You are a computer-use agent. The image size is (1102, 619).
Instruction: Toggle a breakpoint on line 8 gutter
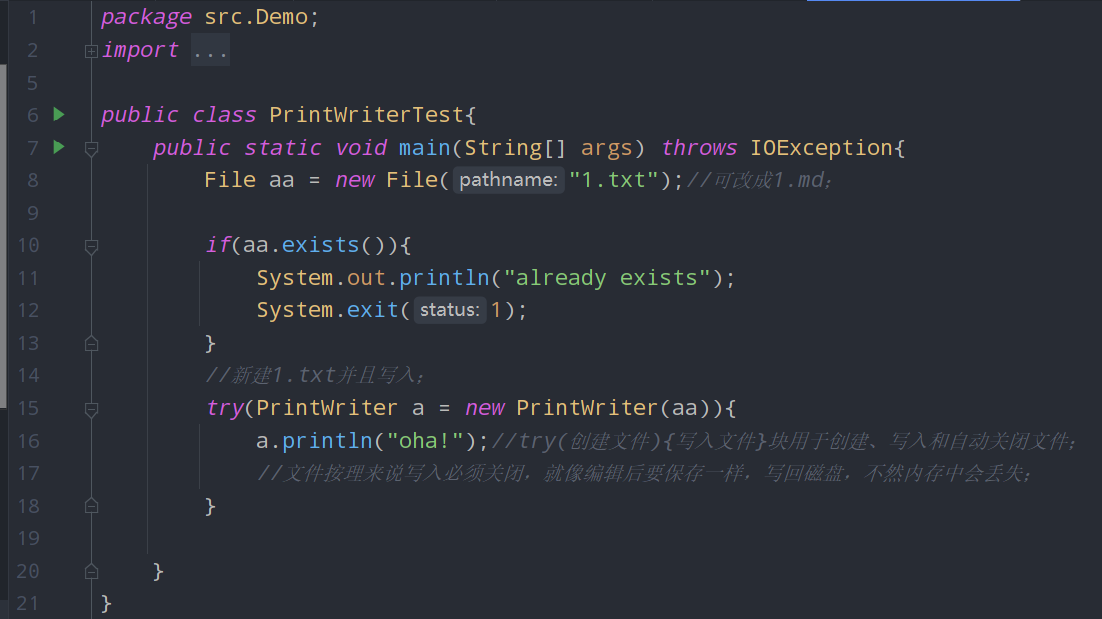60,180
